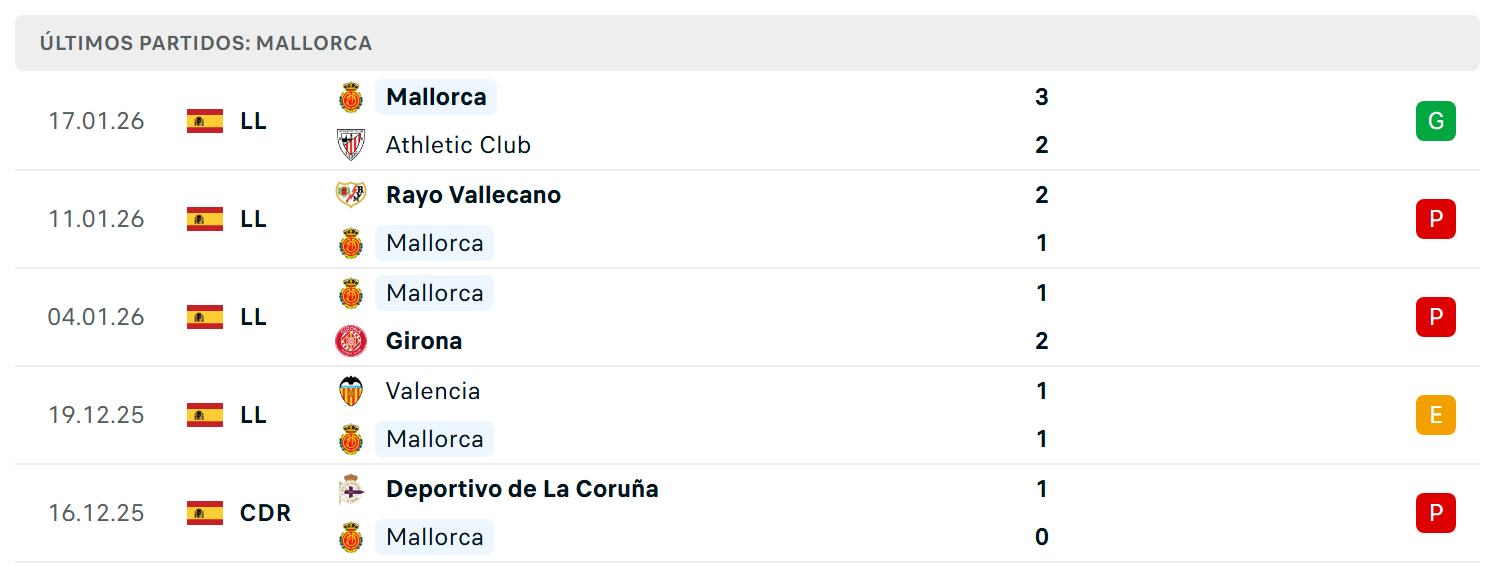Open Deportivo de La Coruña team link
The width and height of the screenshot is (1499, 578).
522,489
